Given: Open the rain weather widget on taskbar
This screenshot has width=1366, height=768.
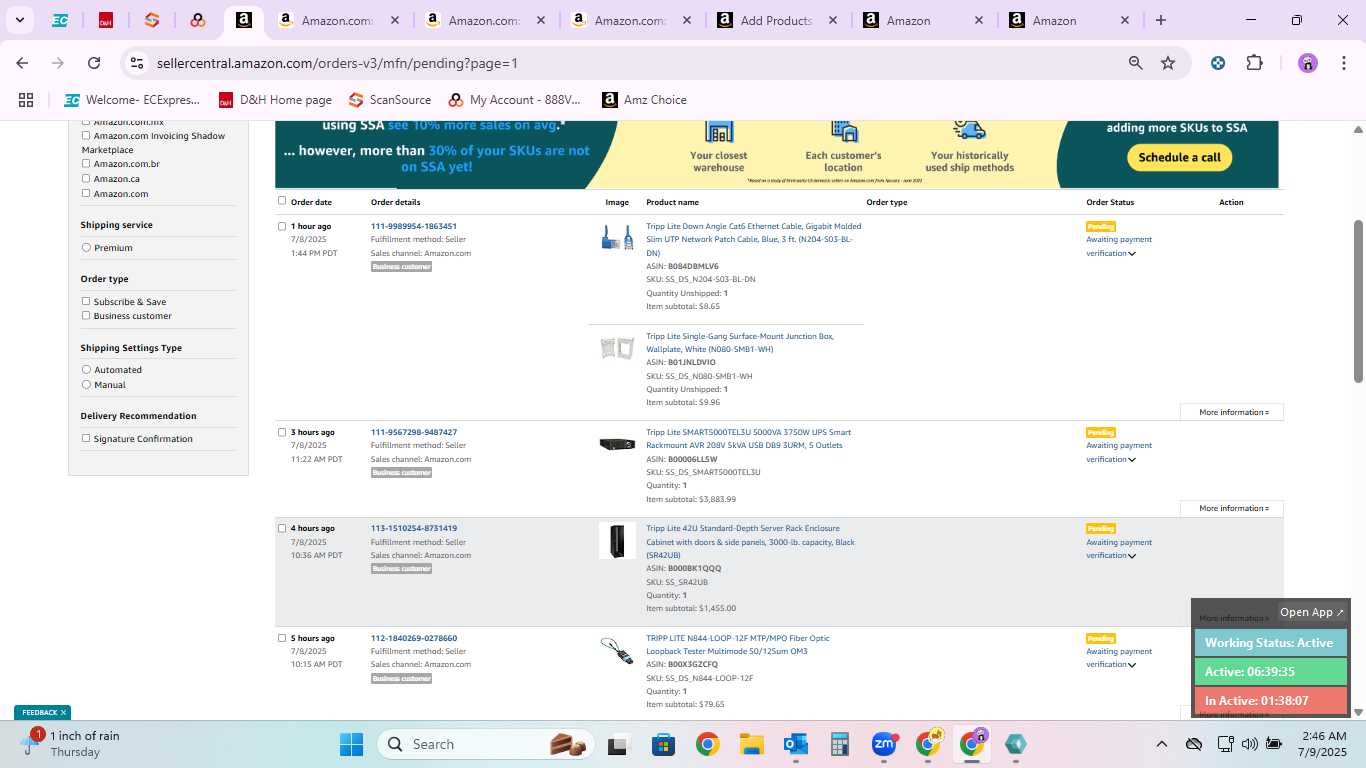Looking at the screenshot, I should [x=72, y=744].
